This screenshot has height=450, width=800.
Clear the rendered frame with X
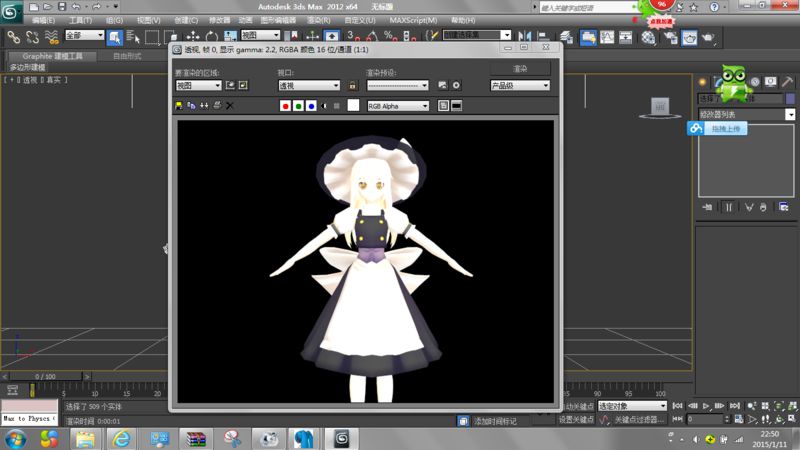[230, 106]
